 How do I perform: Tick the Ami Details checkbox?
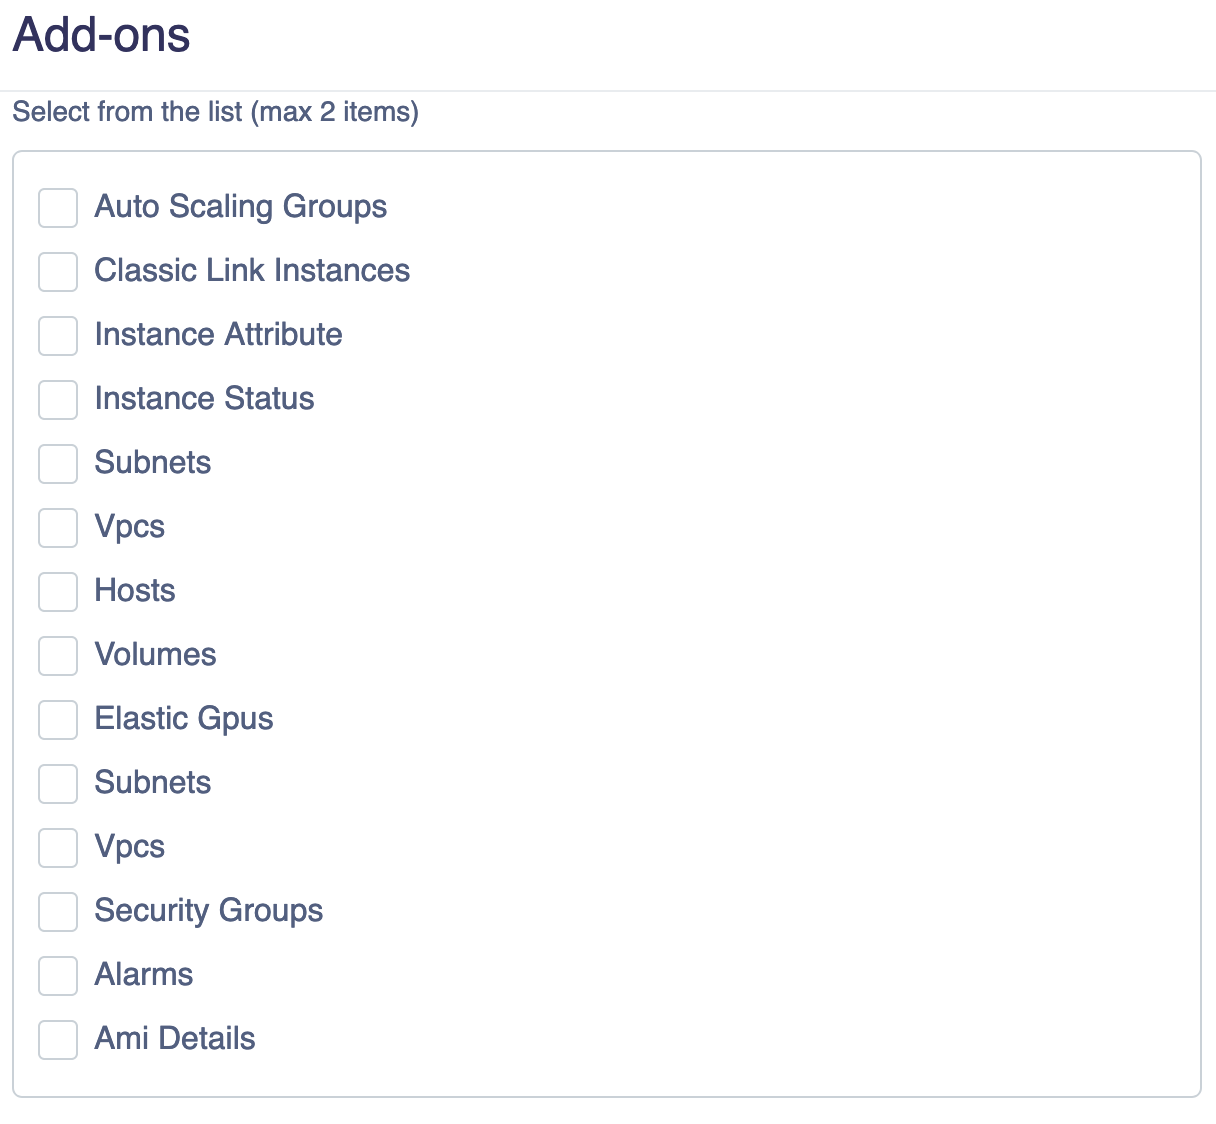(x=58, y=1040)
